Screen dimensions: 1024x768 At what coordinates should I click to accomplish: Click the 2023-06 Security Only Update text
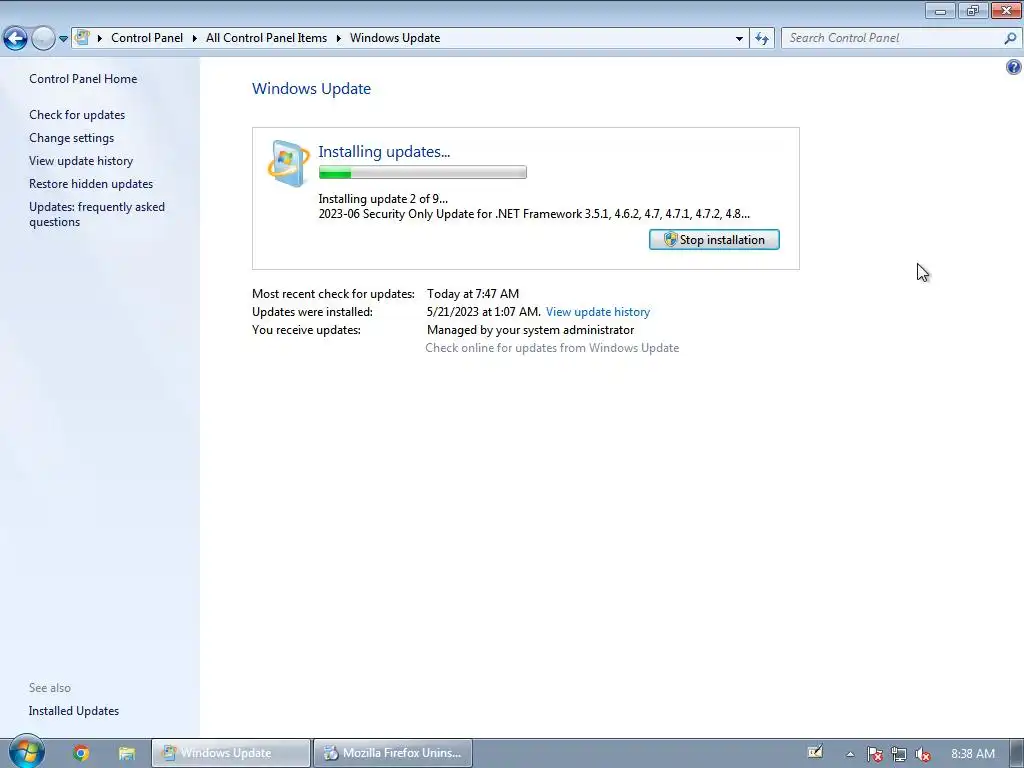534,214
